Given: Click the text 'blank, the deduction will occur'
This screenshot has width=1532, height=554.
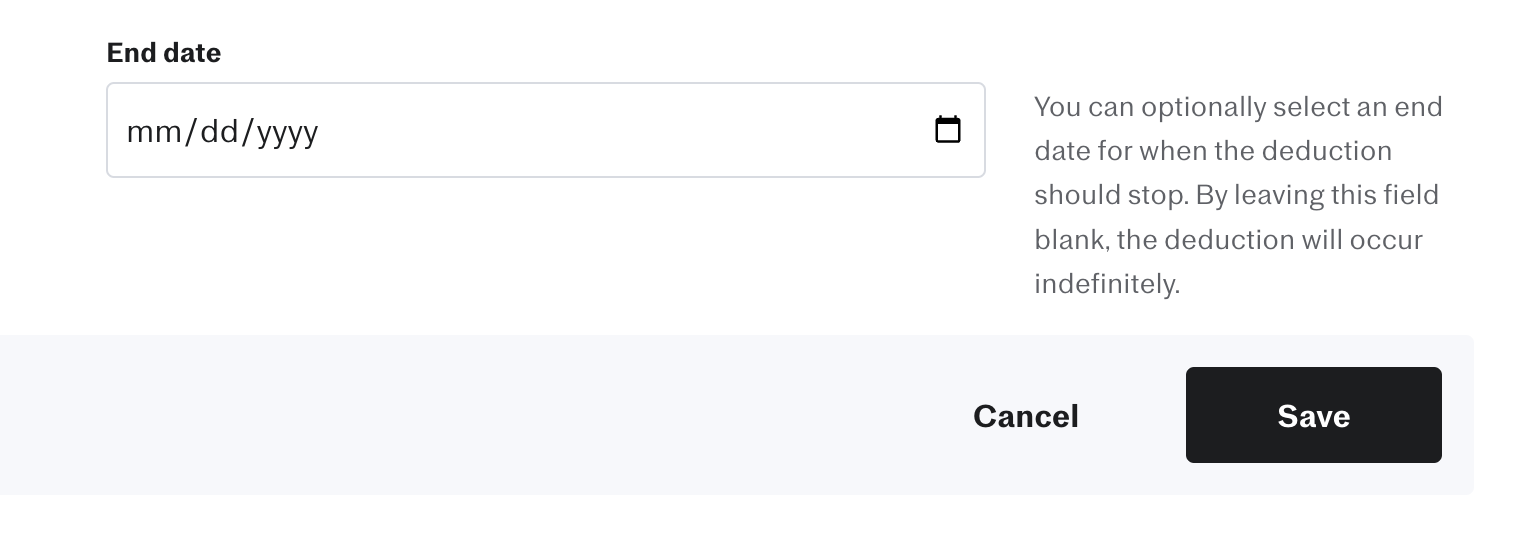Looking at the screenshot, I should pyautogui.click(x=1228, y=240).
